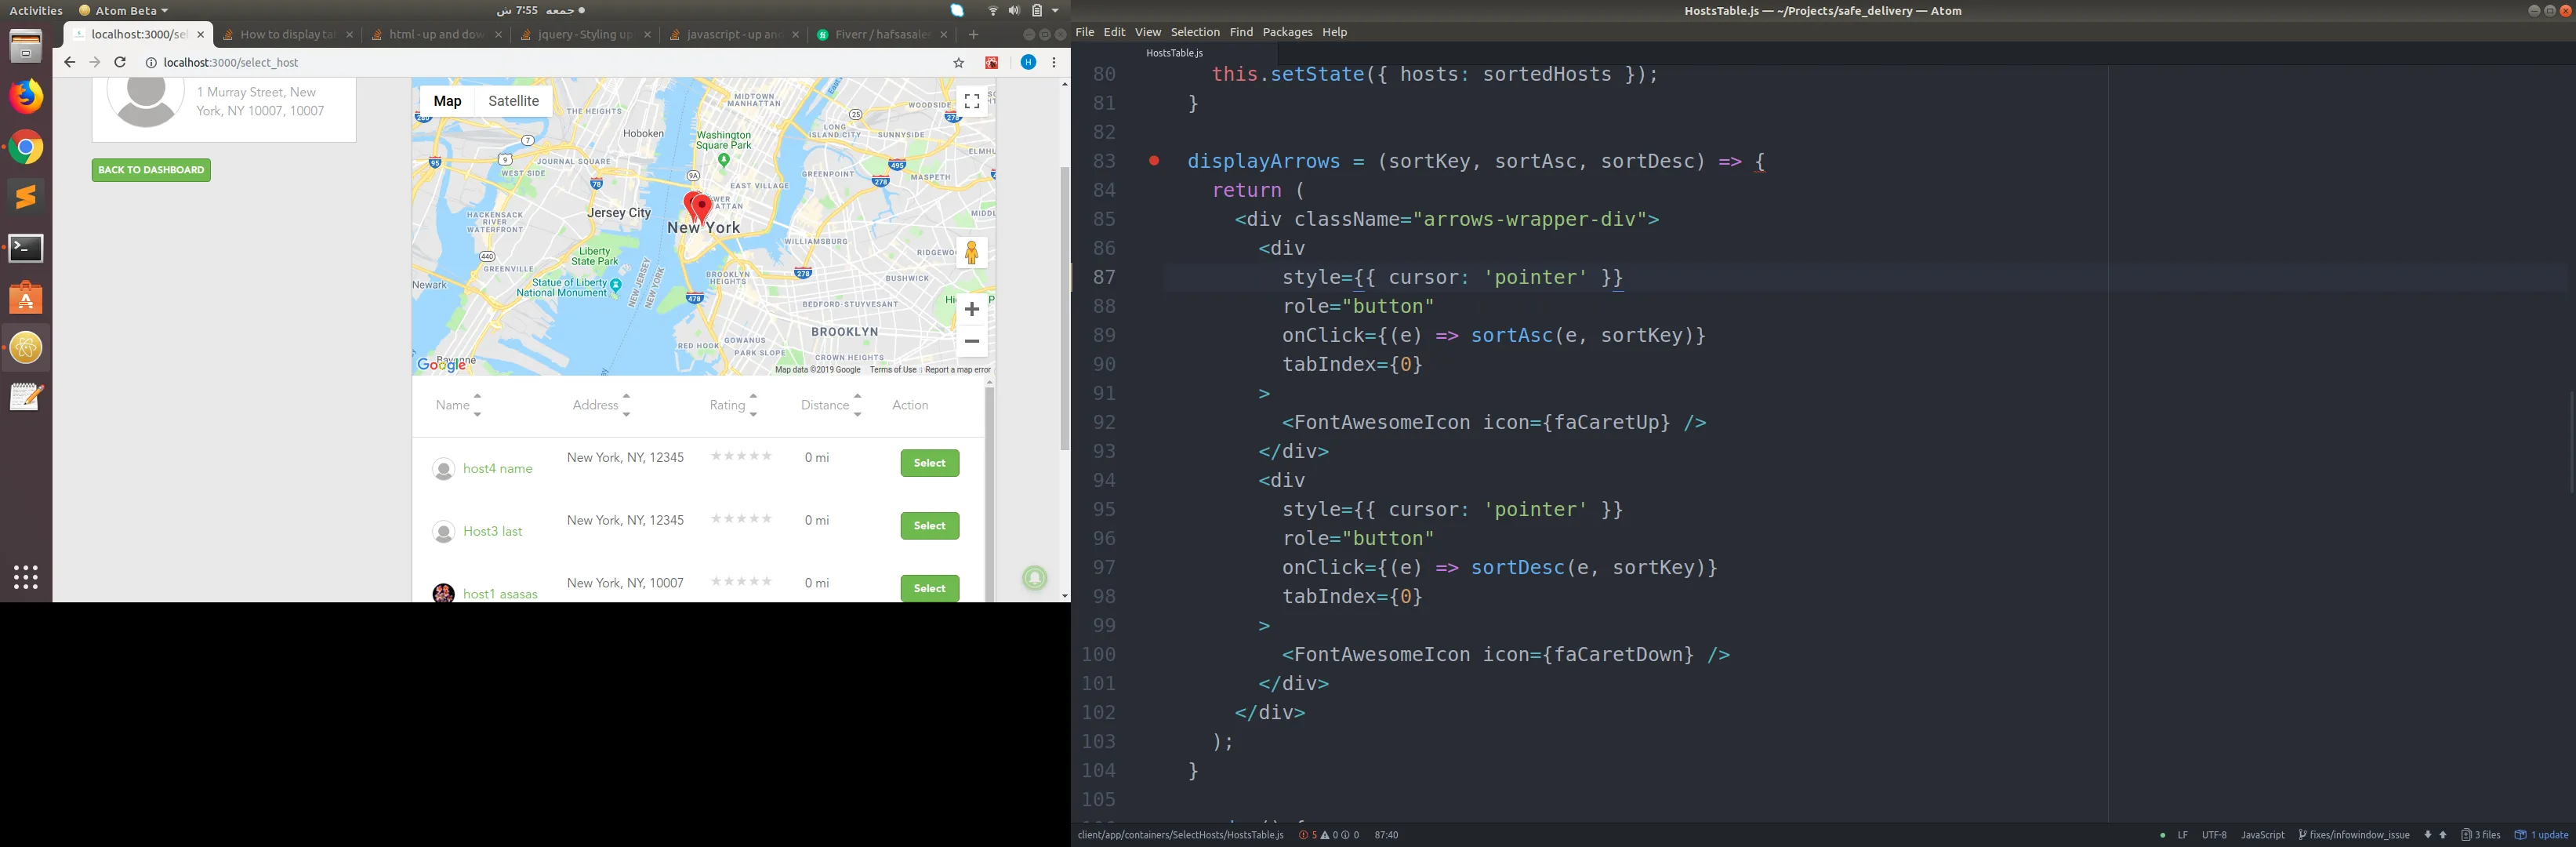2576x847 pixels.
Task: Click the Street View pegman icon
Action: tap(971, 253)
